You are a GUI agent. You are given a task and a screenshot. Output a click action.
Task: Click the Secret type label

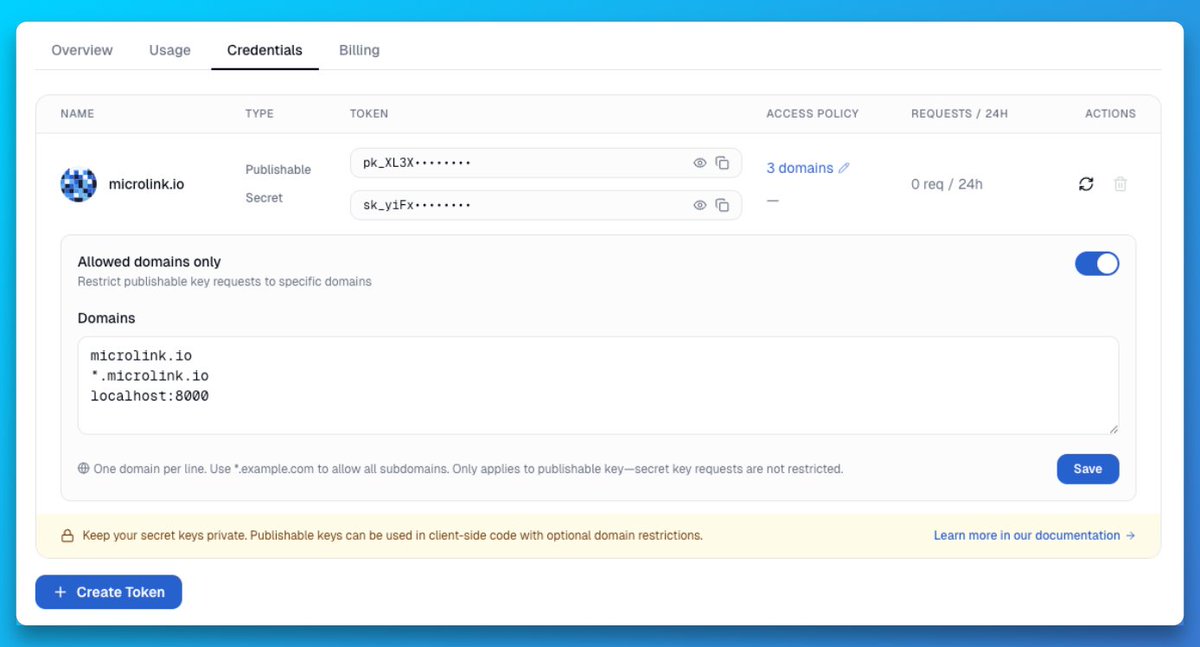pyautogui.click(x=264, y=198)
